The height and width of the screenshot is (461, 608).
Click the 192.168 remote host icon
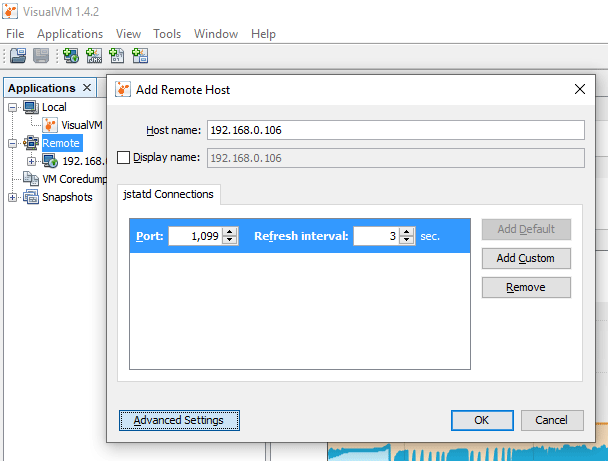(x=50, y=161)
